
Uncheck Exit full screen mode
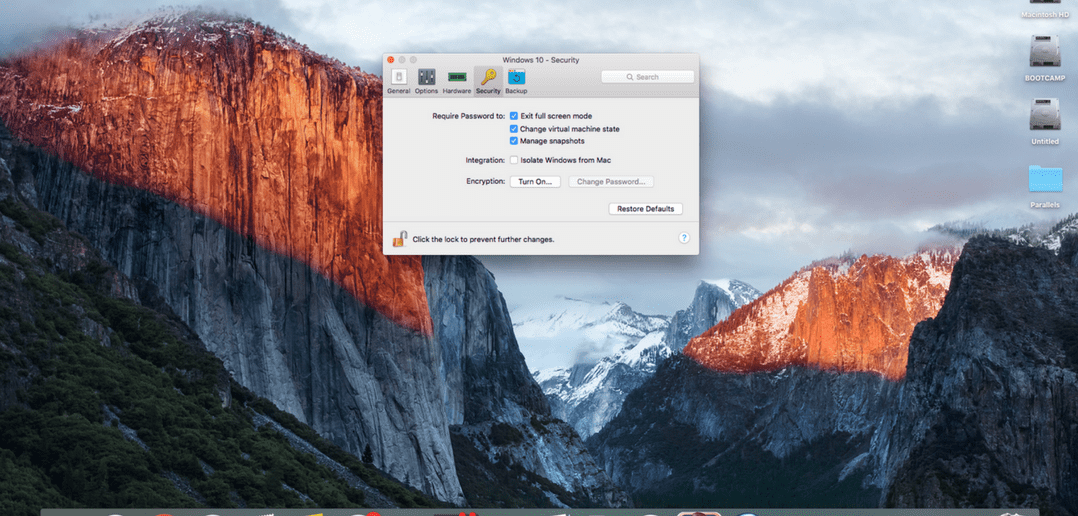(514, 116)
